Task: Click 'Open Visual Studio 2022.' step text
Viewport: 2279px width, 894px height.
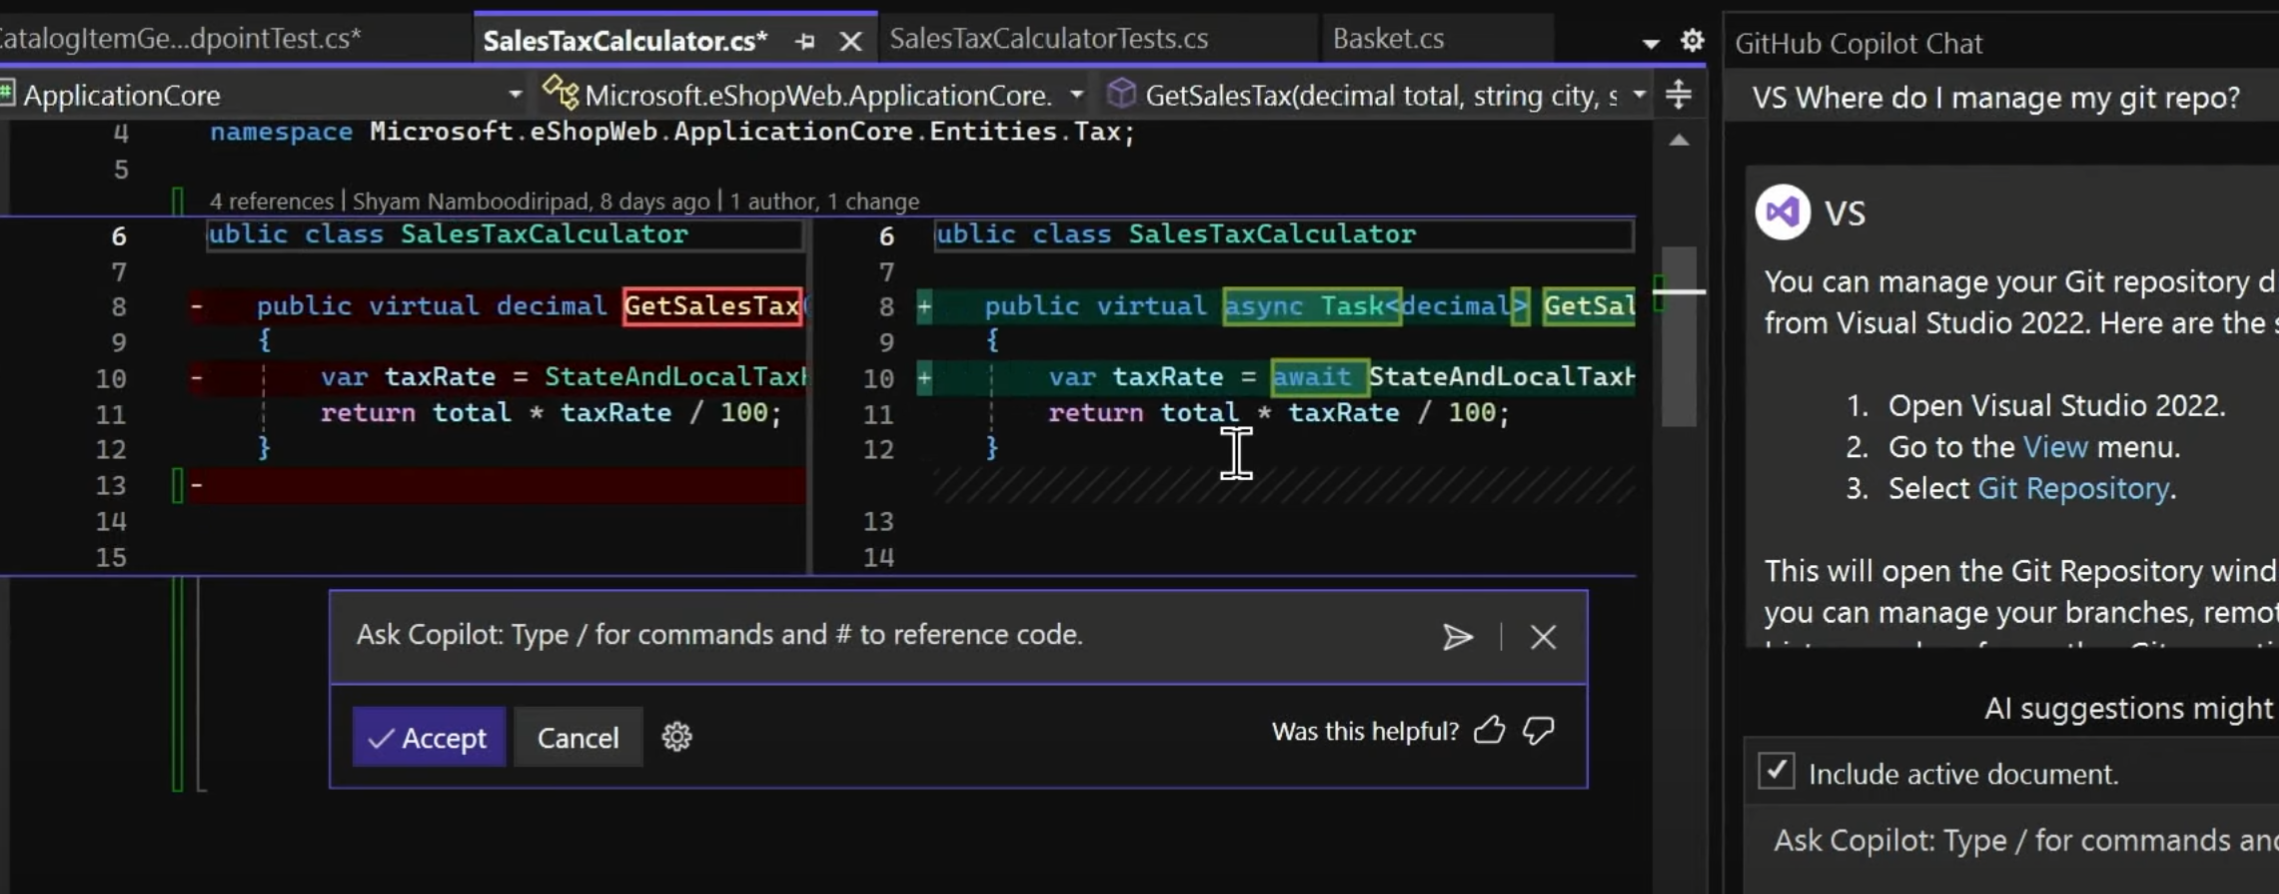Action: coord(2056,406)
